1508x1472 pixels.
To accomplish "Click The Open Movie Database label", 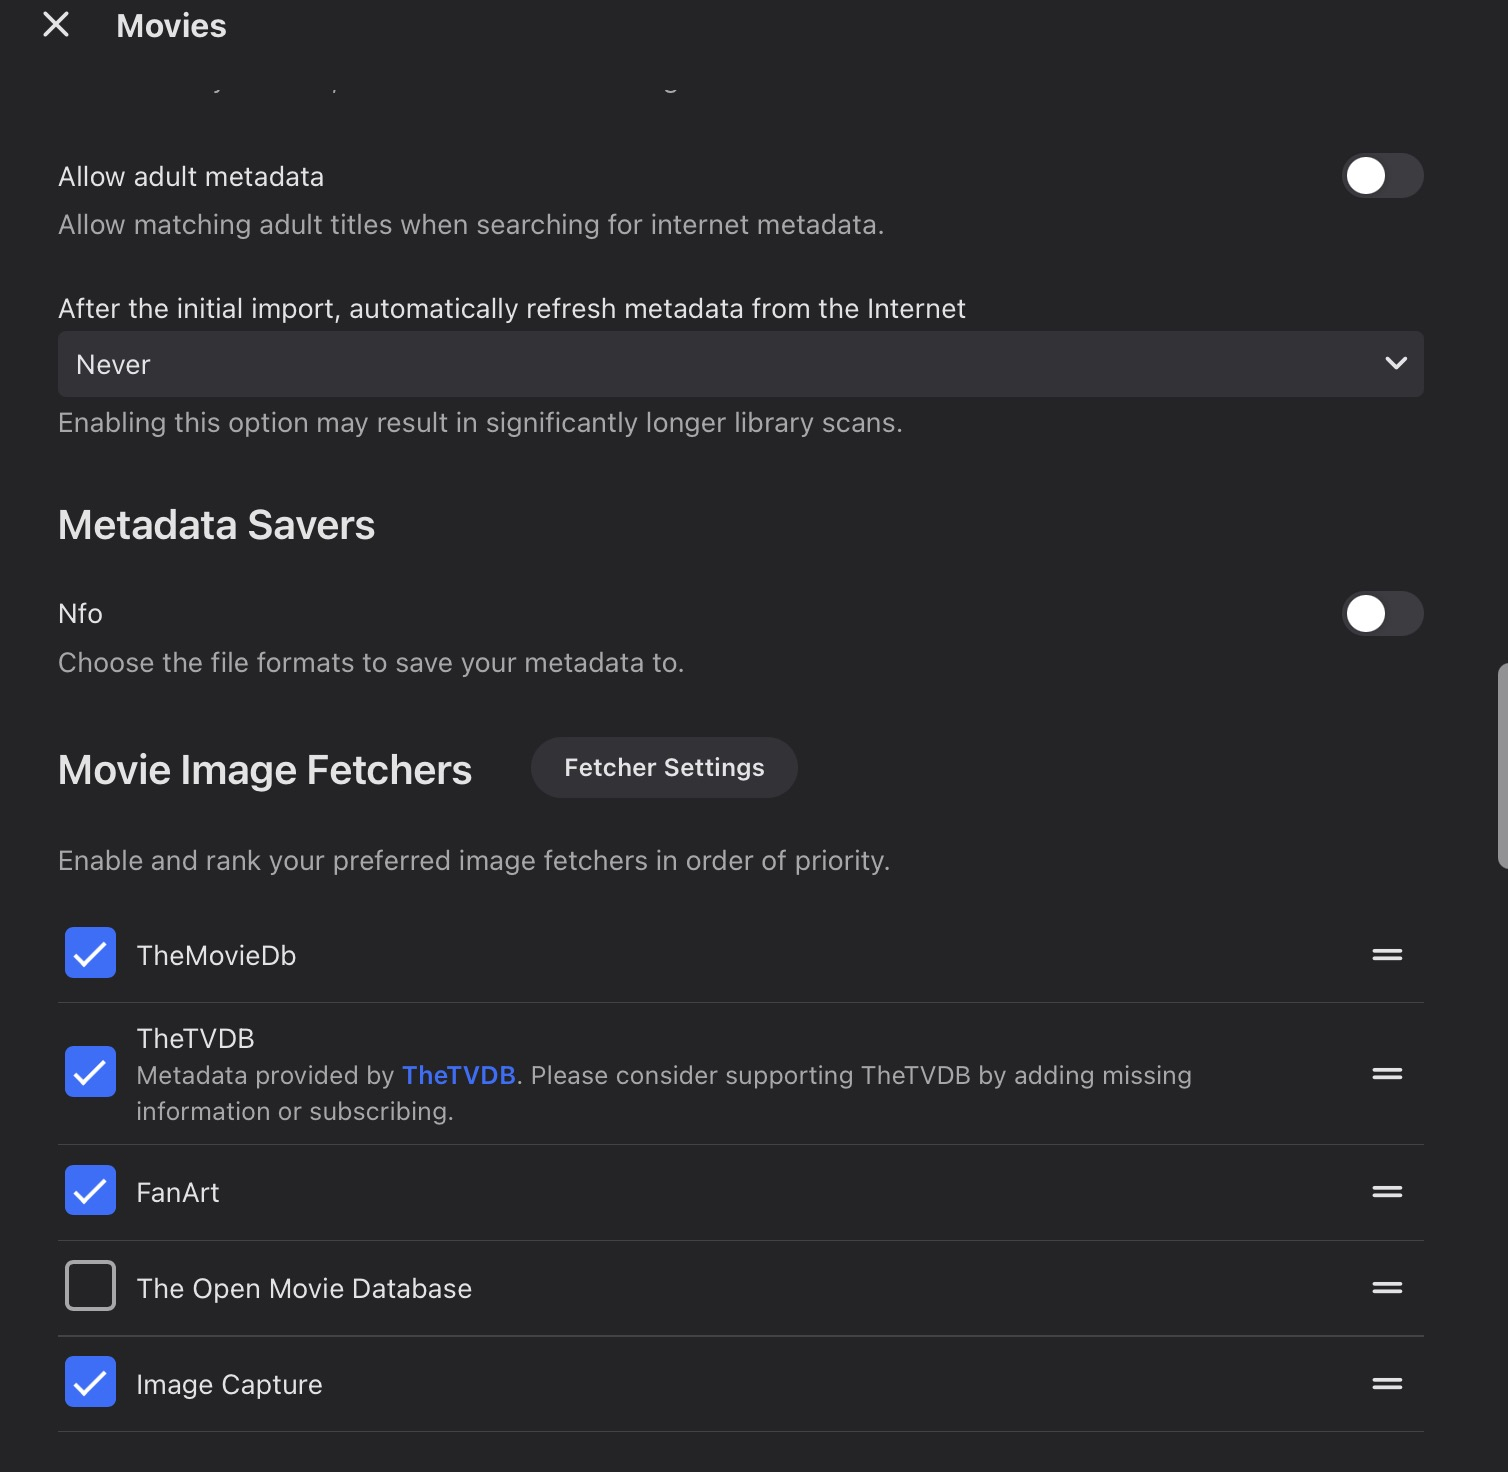I will click(304, 1288).
